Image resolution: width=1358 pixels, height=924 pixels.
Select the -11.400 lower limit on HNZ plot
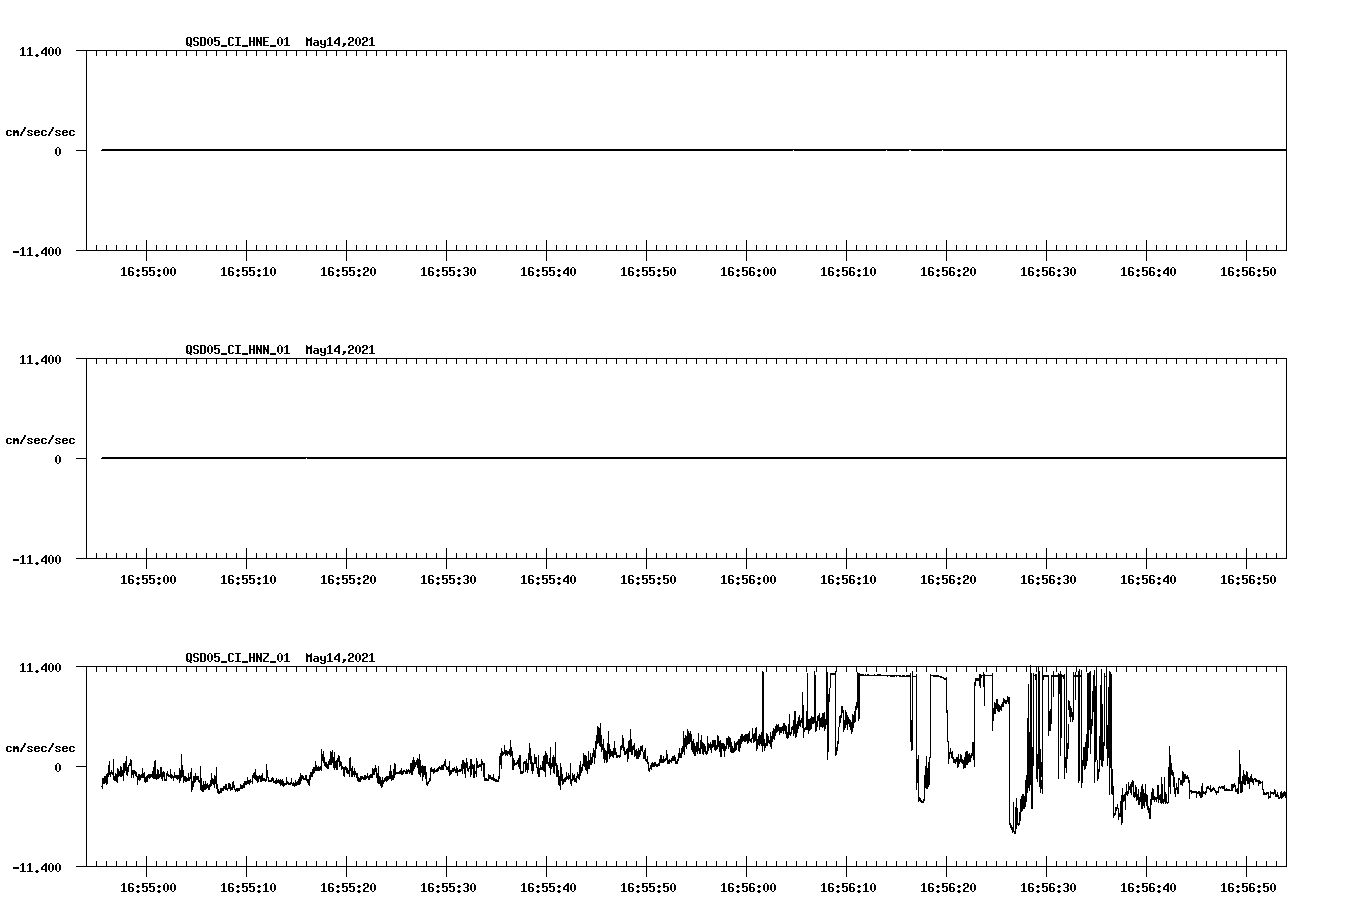41,864
